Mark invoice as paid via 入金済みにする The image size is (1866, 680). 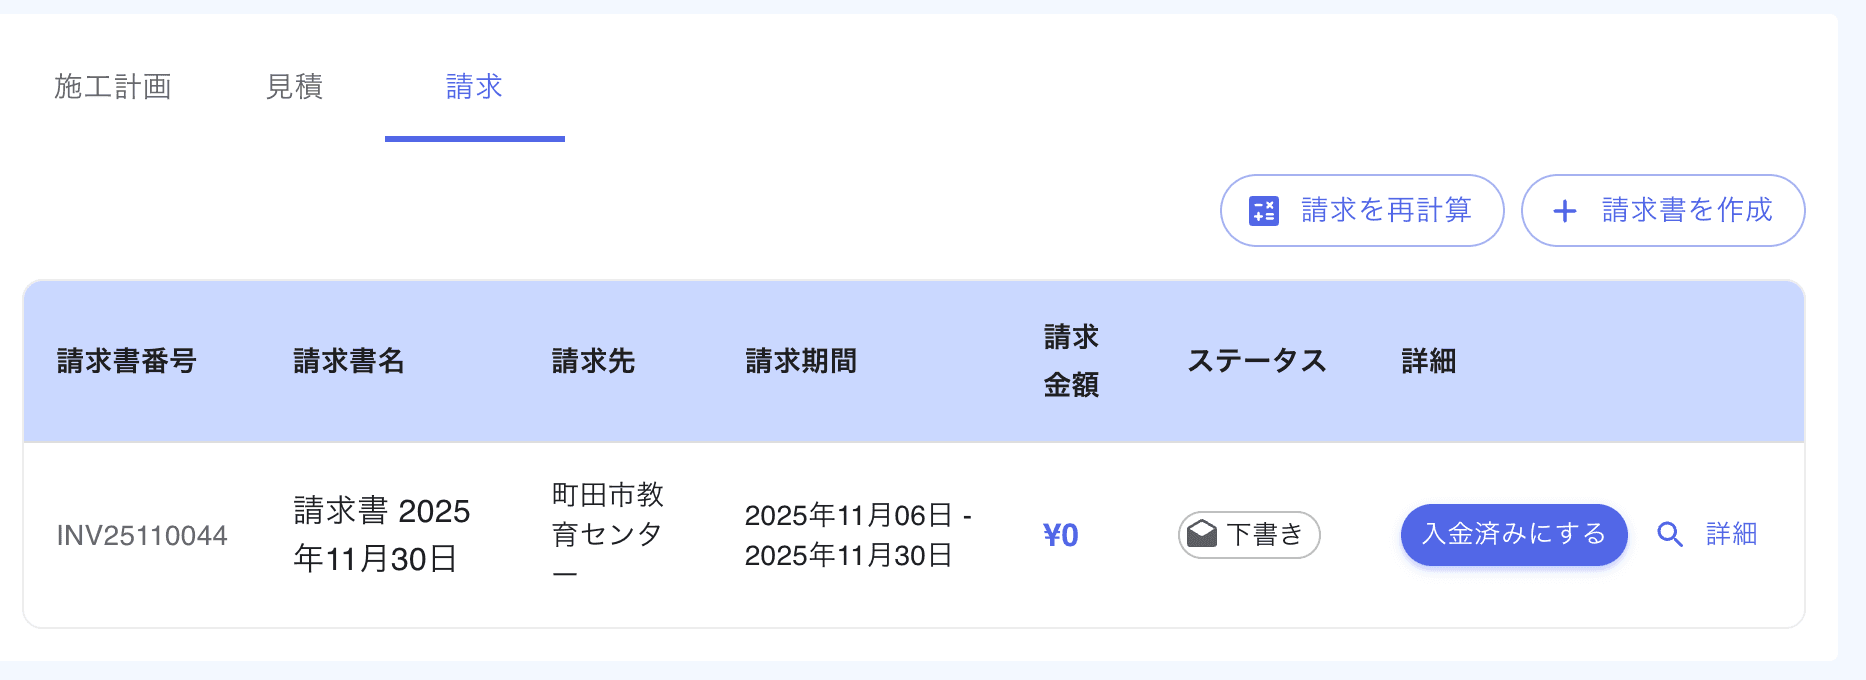tap(1513, 534)
